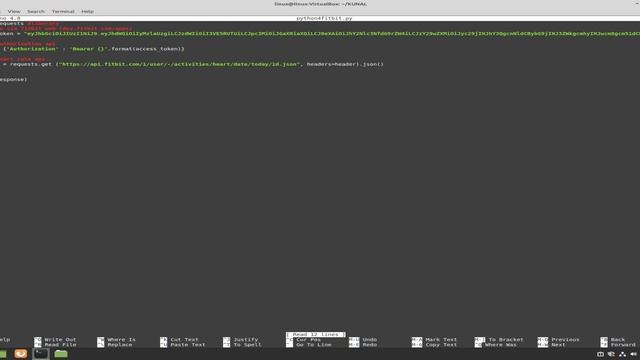640x360 pixels.
Task: Open the Help menu
Action: (x=87, y=11)
